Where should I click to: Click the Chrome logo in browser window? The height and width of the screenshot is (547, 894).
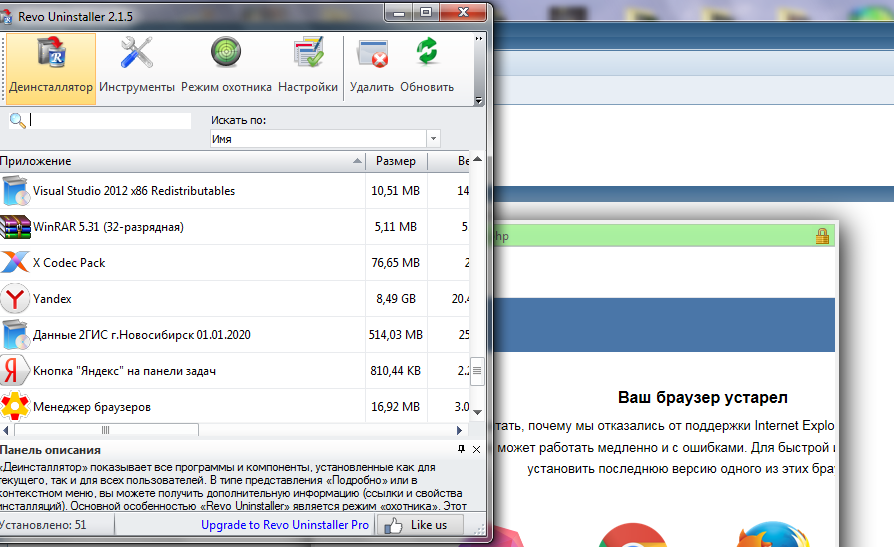[x=633, y=536]
